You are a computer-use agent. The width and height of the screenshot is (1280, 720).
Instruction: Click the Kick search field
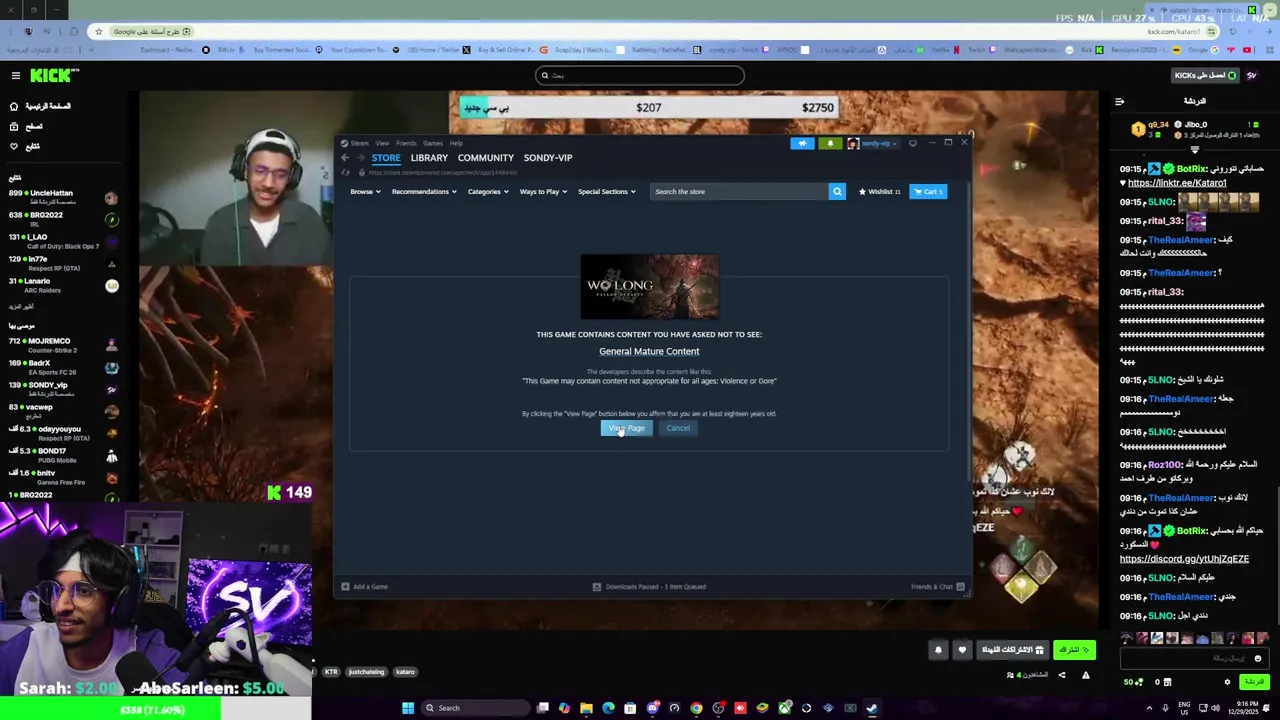point(640,75)
